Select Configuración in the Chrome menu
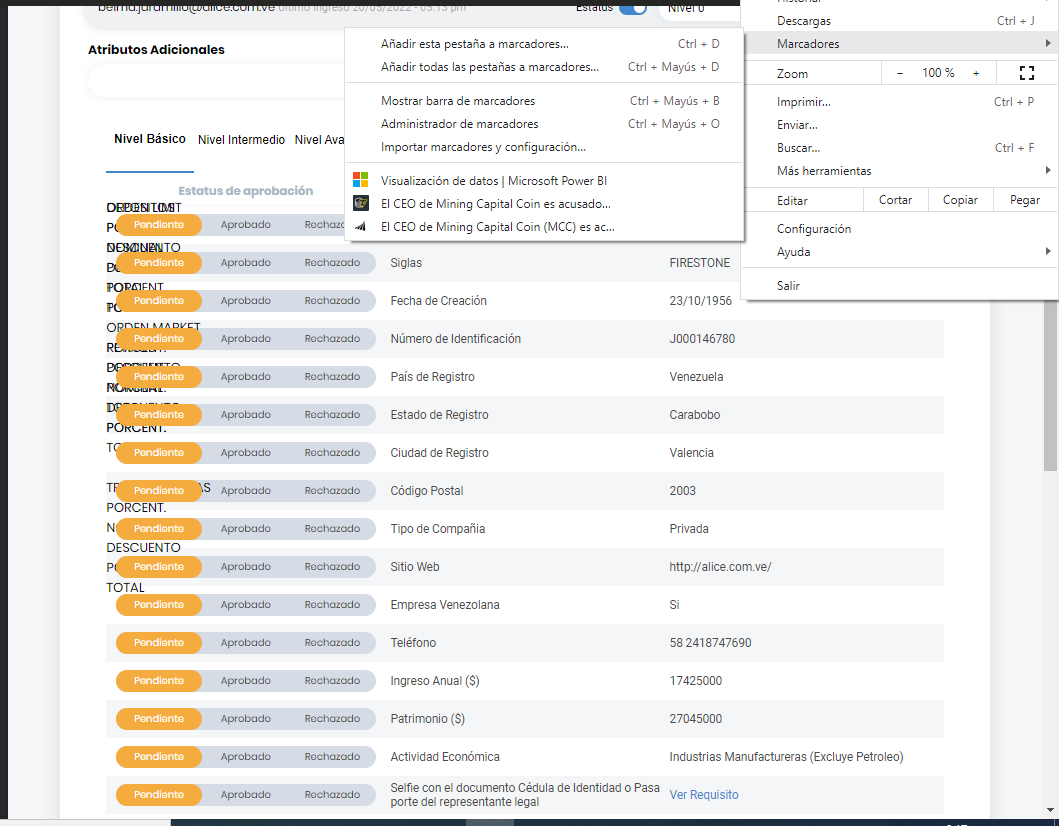Viewport: 1059px width, 826px height. [x=814, y=229]
